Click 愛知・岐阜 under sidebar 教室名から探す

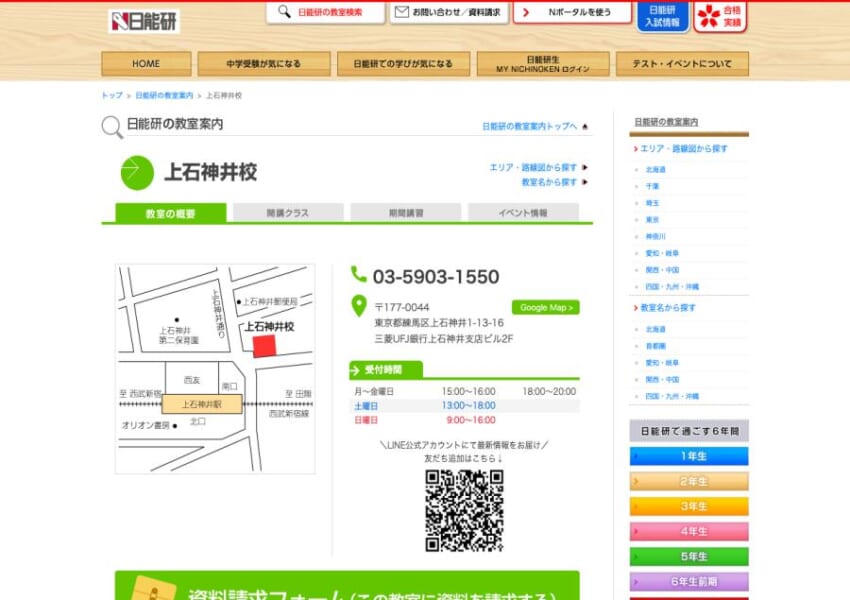[662, 363]
